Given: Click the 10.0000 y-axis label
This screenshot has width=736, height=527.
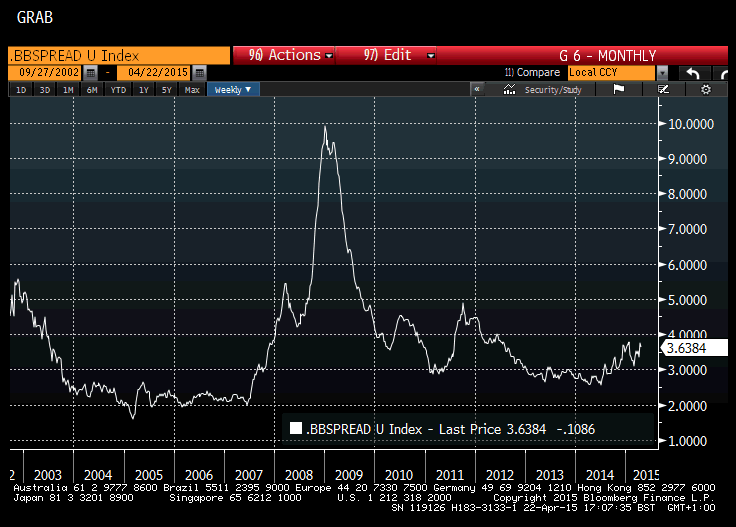Looking at the screenshot, I should click(x=690, y=124).
